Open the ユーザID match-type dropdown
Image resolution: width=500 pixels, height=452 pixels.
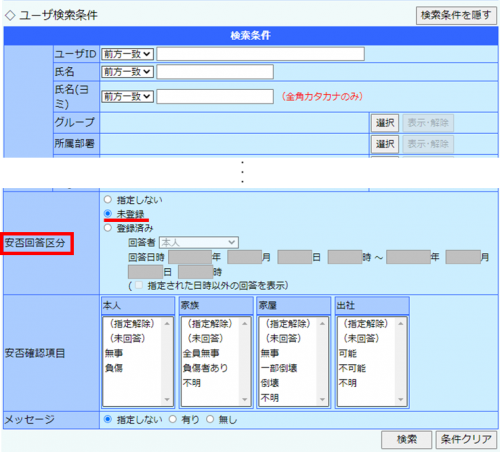click(x=127, y=54)
